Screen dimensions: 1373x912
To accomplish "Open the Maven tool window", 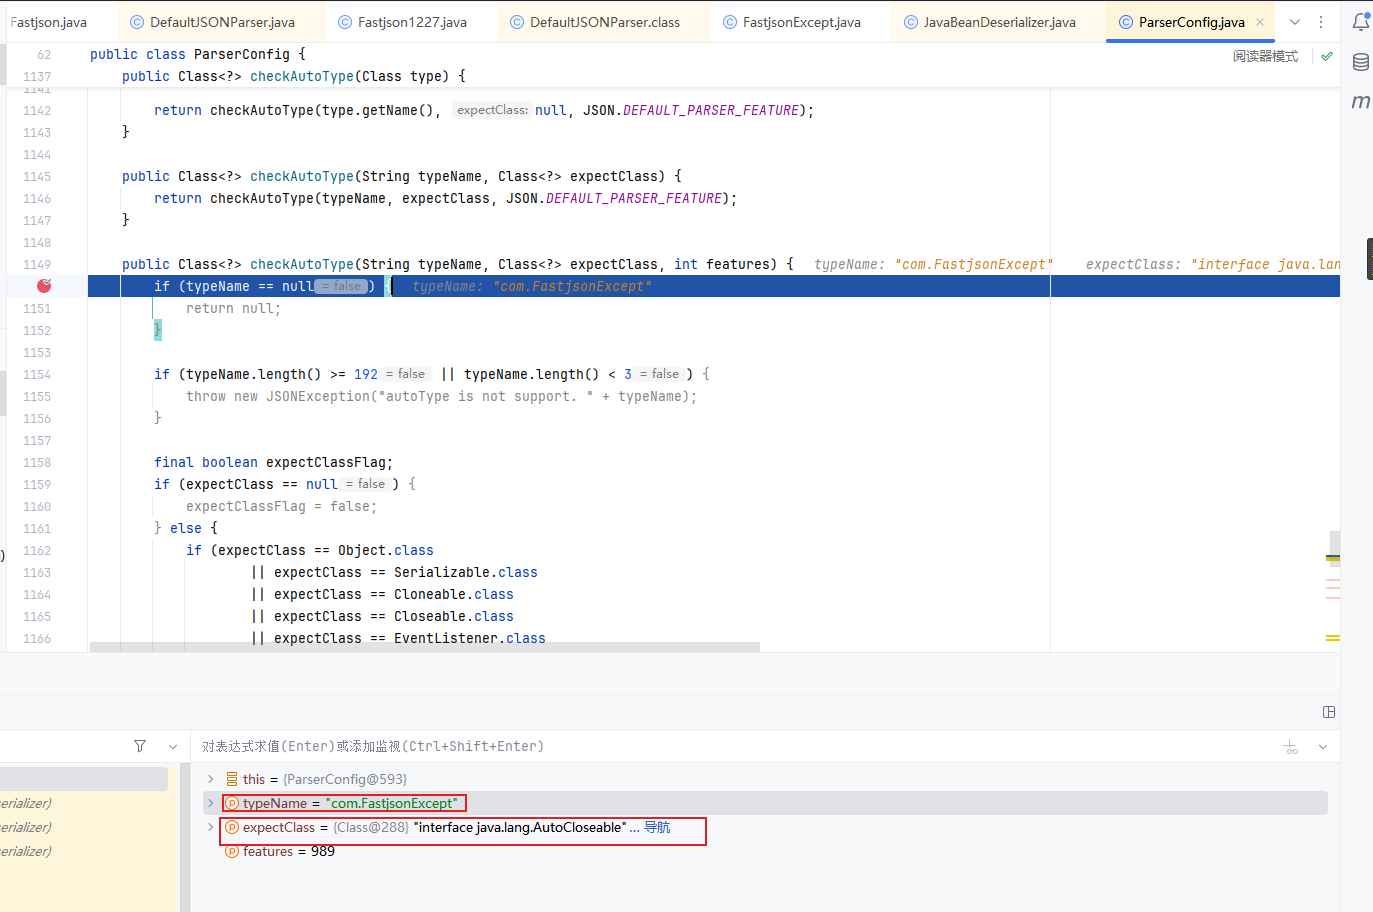I will [x=1360, y=101].
